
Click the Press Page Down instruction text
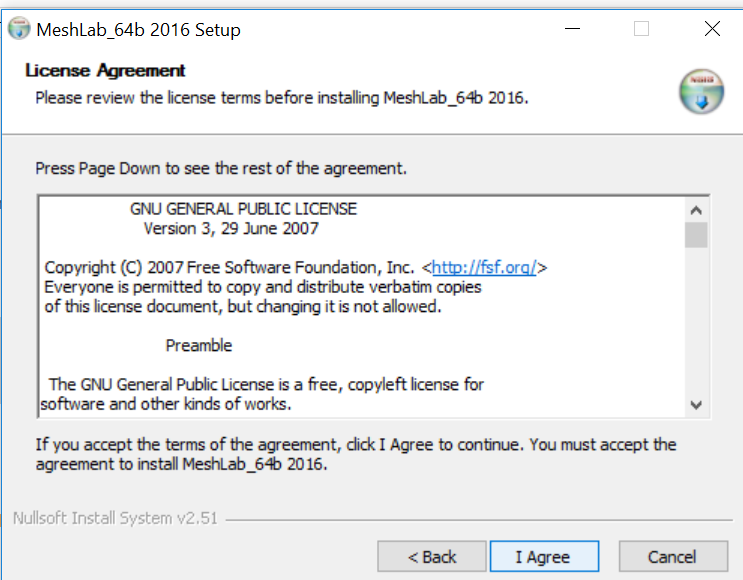coord(221,168)
